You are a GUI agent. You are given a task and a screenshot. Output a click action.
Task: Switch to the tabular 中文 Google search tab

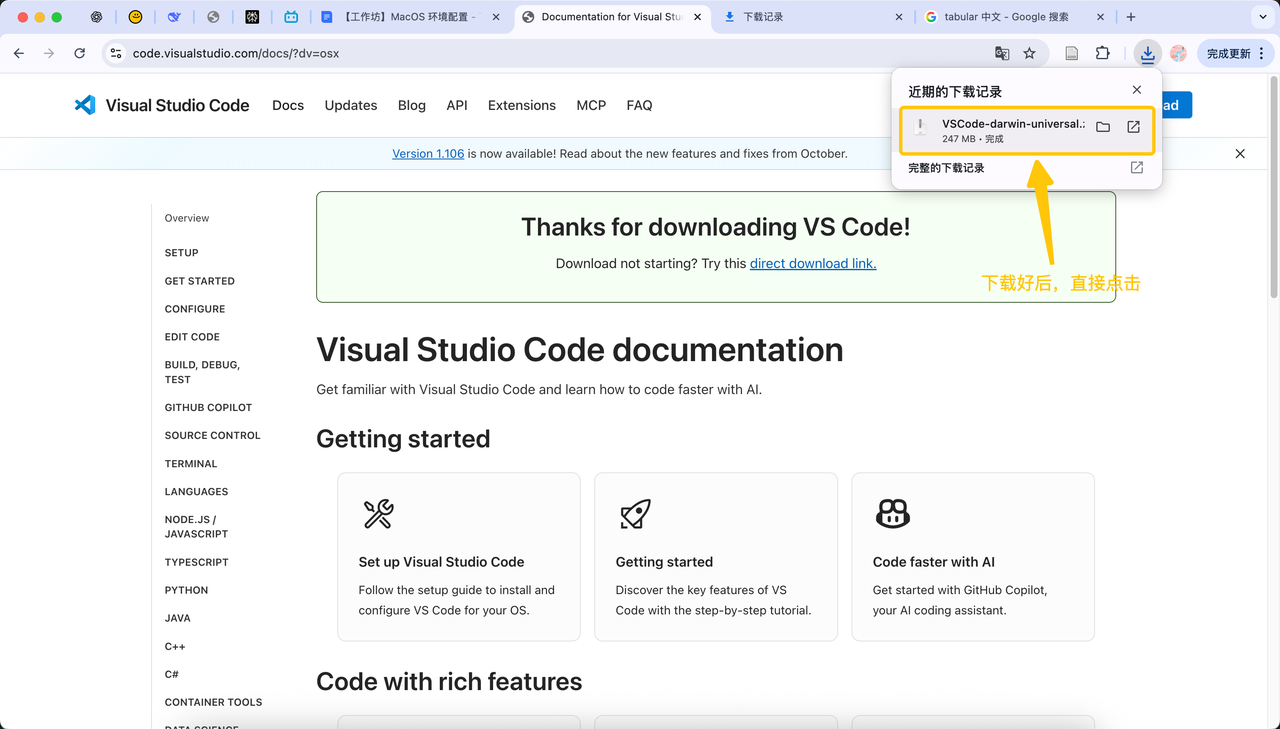[x=1005, y=17]
